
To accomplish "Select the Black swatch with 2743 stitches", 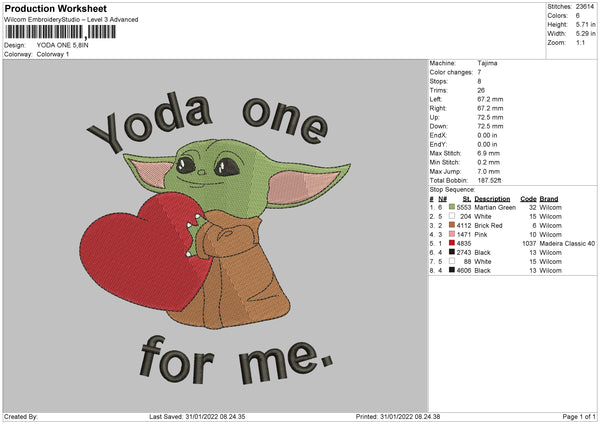I will pyautogui.click(x=452, y=252).
